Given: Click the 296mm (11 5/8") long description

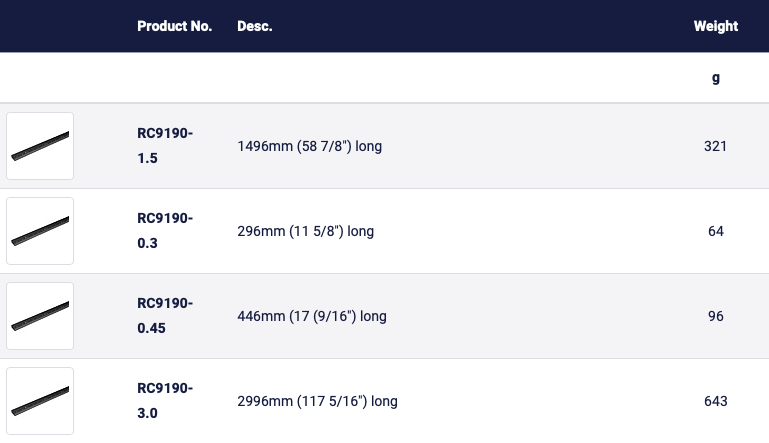Looking at the screenshot, I should [306, 231].
